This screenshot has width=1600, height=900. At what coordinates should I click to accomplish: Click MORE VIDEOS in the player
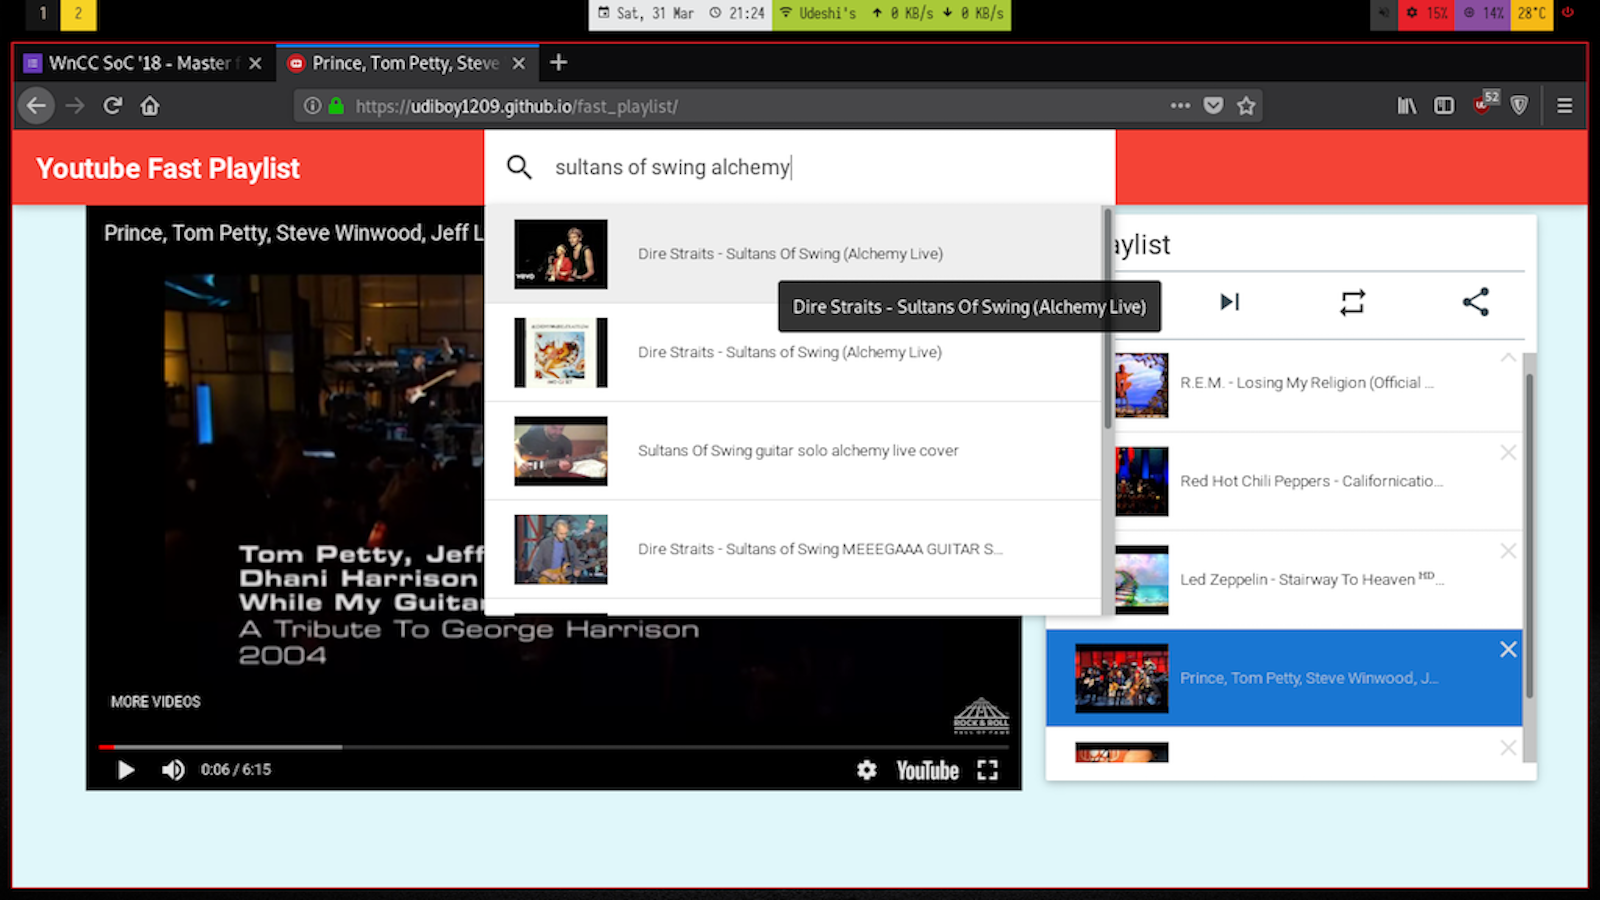point(156,702)
